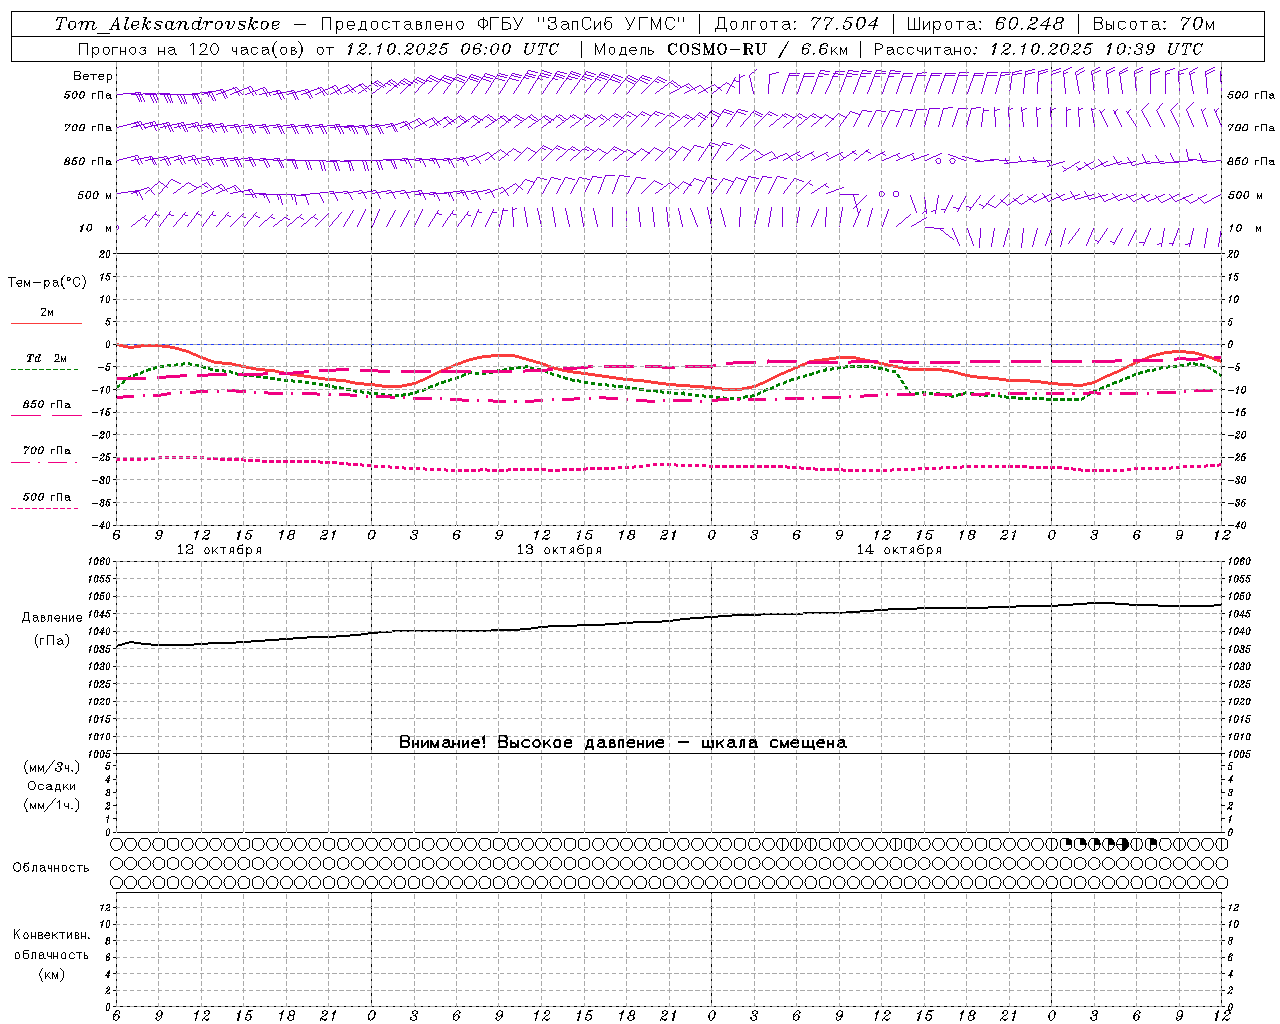This screenshot has height=1024, width=1280.
Task: Click the '14 октября' date label
Action: click(x=899, y=550)
